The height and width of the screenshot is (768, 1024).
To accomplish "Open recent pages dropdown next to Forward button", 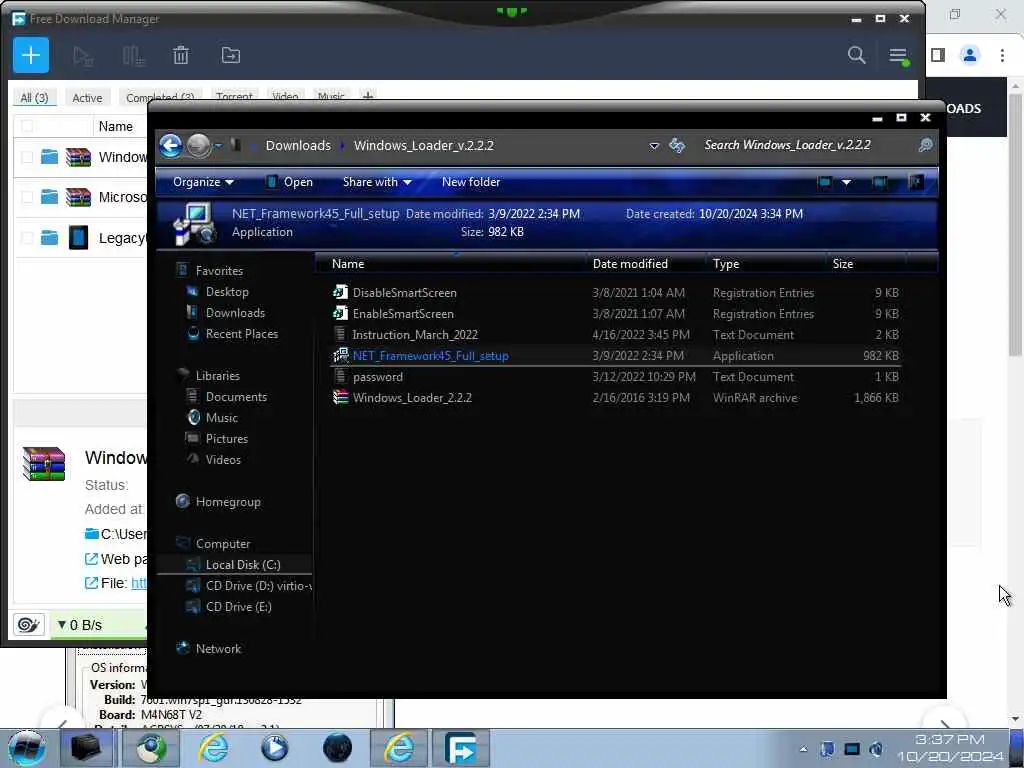I will coord(217,145).
